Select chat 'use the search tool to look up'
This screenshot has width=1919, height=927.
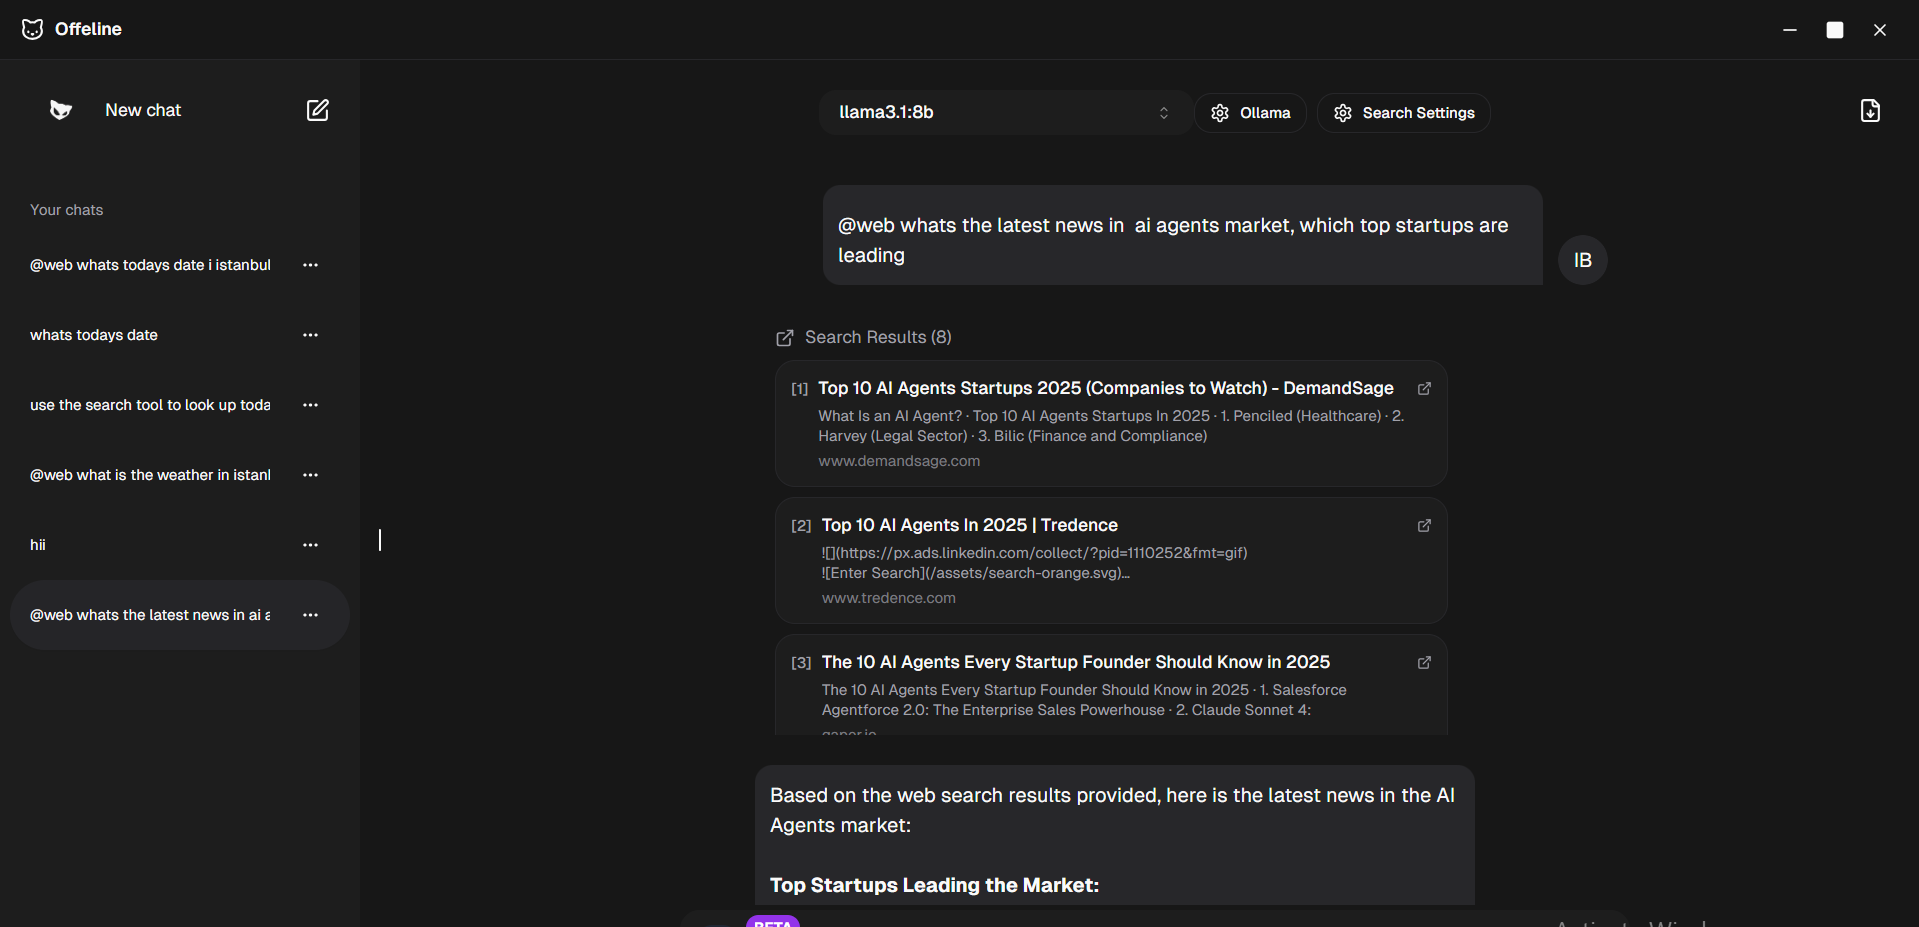click(150, 405)
